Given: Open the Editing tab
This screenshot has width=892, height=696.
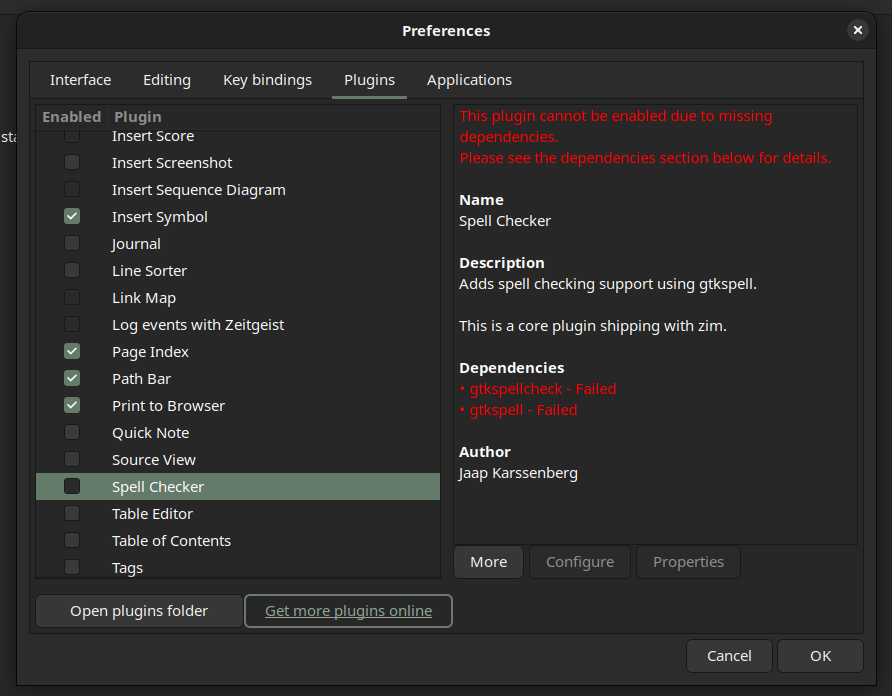Looking at the screenshot, I should [x=167, y=80].
